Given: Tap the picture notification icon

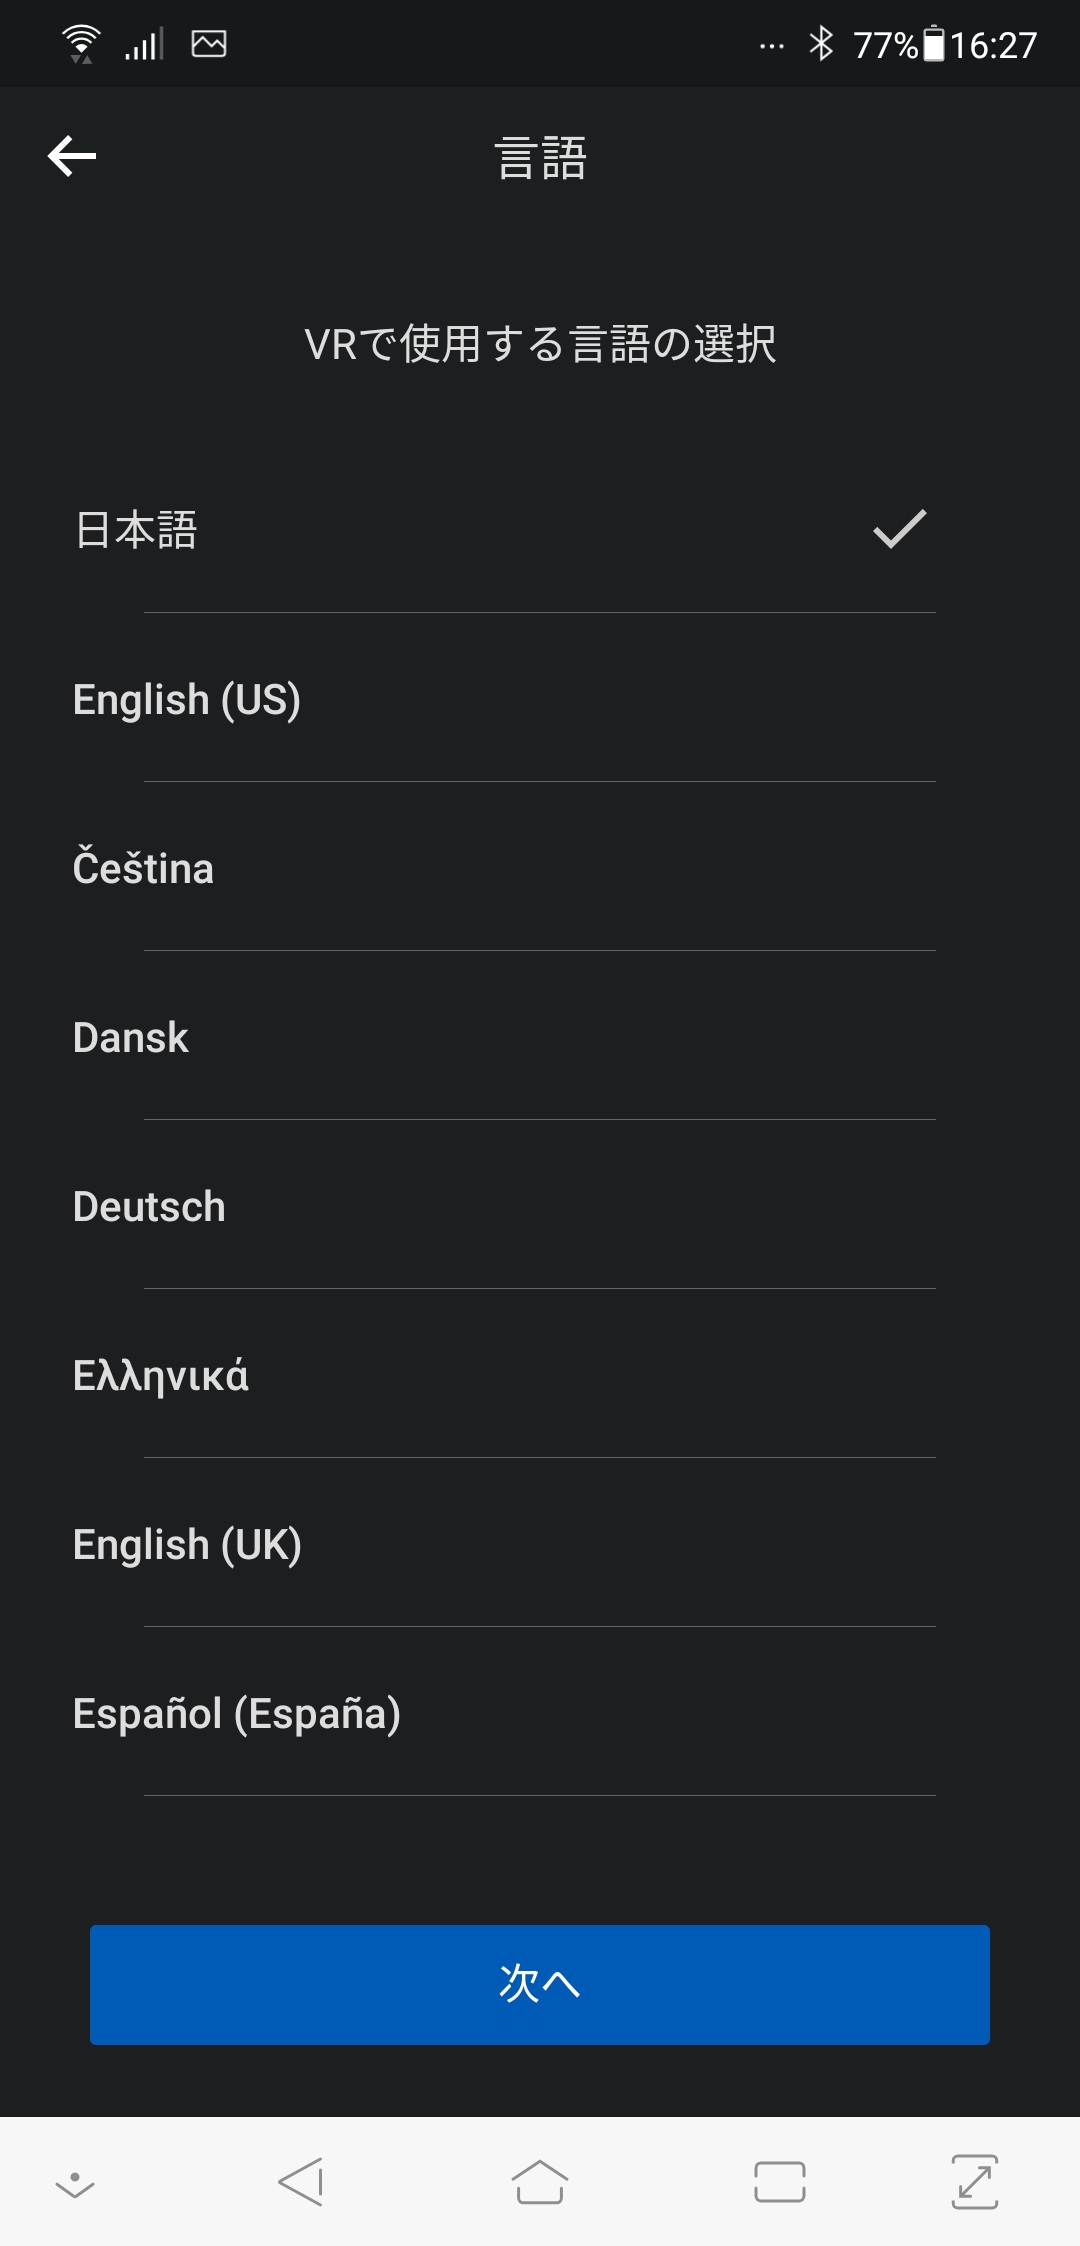Looking at the screenshot, I should 209,44.
